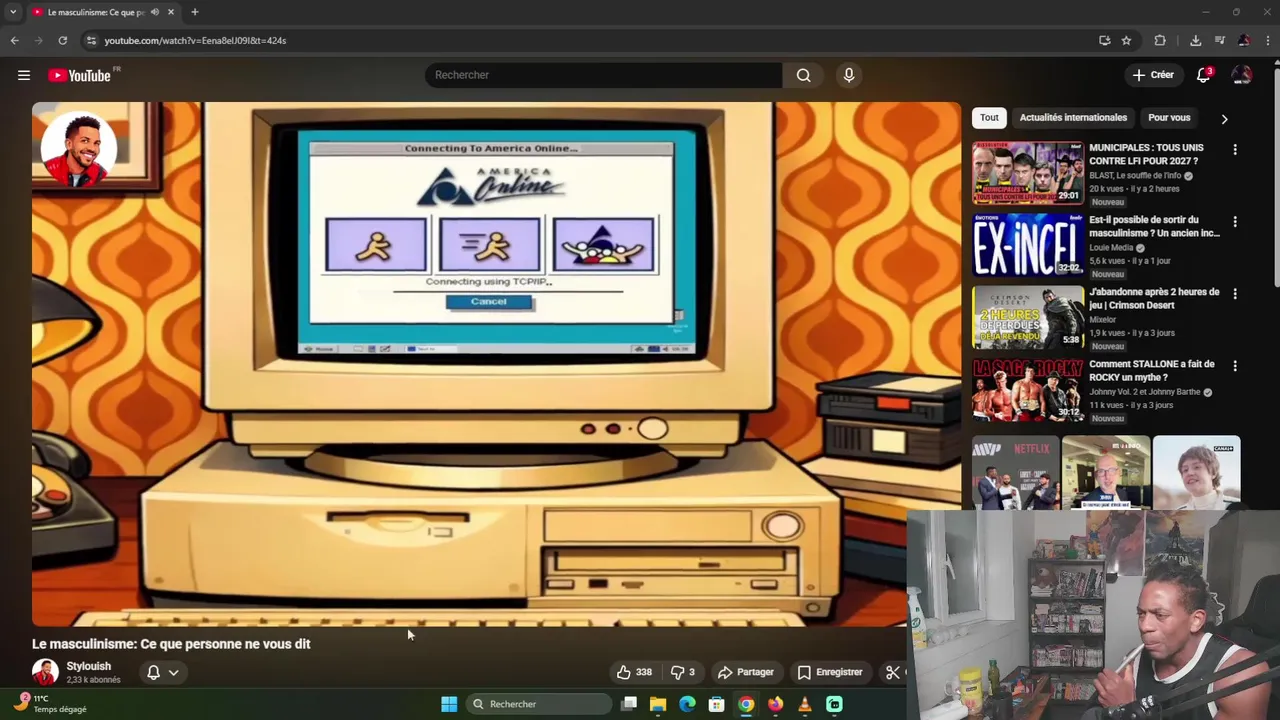This screenshot has height=720, width=1280.
Task: Click install app icon in address bar
Action: coord(1104,40)
